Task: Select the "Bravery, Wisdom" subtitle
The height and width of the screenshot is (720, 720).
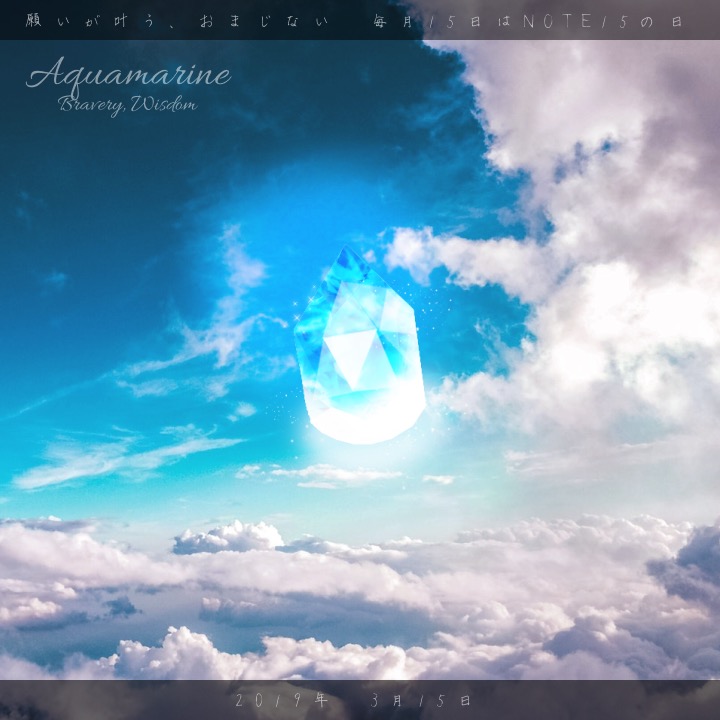Action: coord(127,106)
